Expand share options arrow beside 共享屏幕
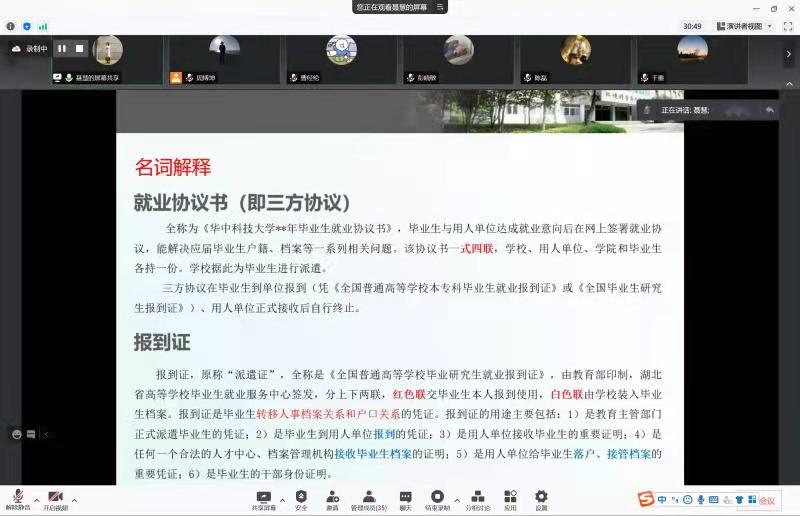The height and width of the screenshot is (516, 800). tap(282, 499)
